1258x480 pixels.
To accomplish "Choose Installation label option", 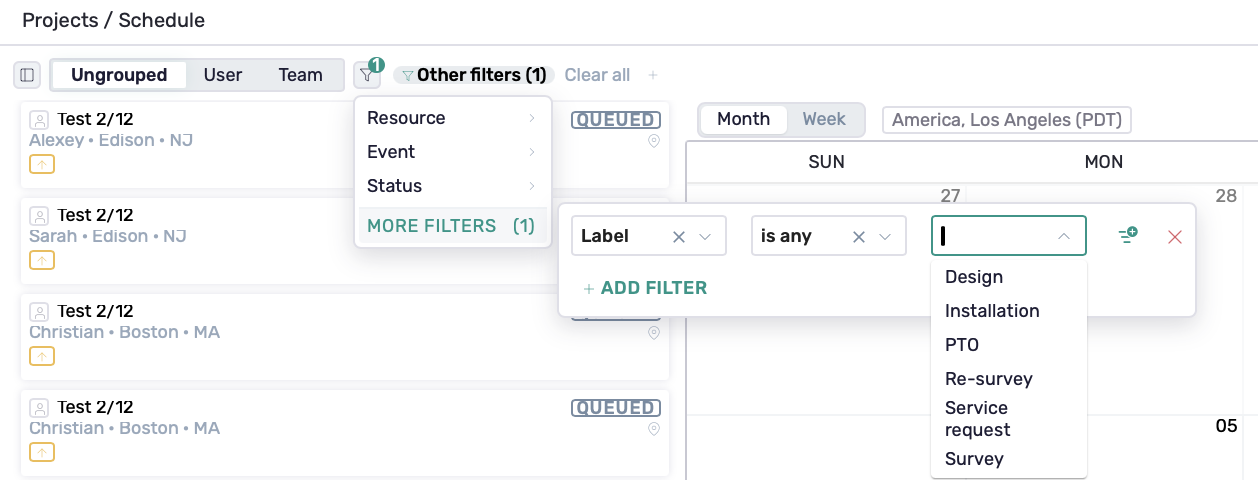I will (x=1009, y=311).
